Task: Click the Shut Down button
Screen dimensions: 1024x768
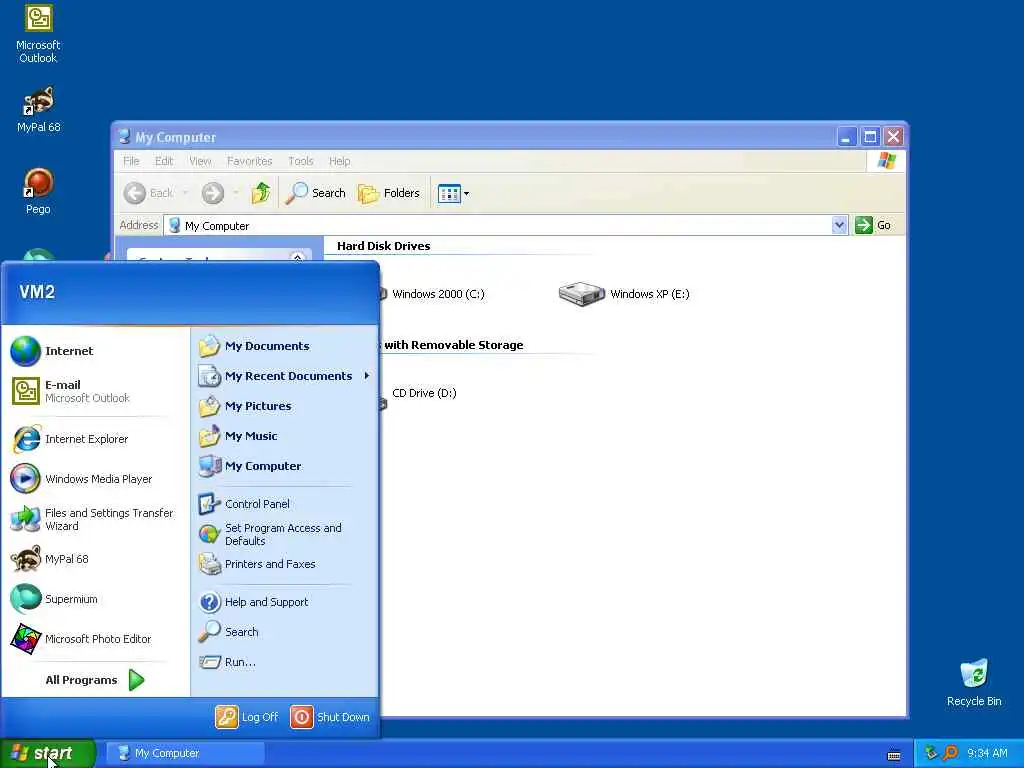Action: (330, 717)
